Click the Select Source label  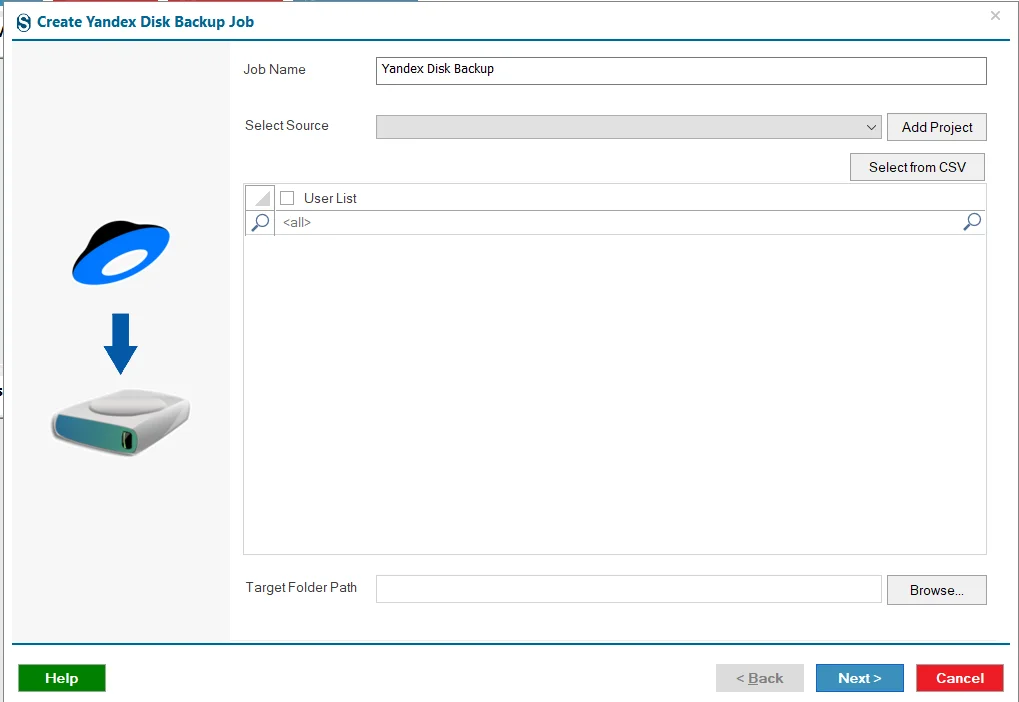pyautogui.click(x=287, y=125)
